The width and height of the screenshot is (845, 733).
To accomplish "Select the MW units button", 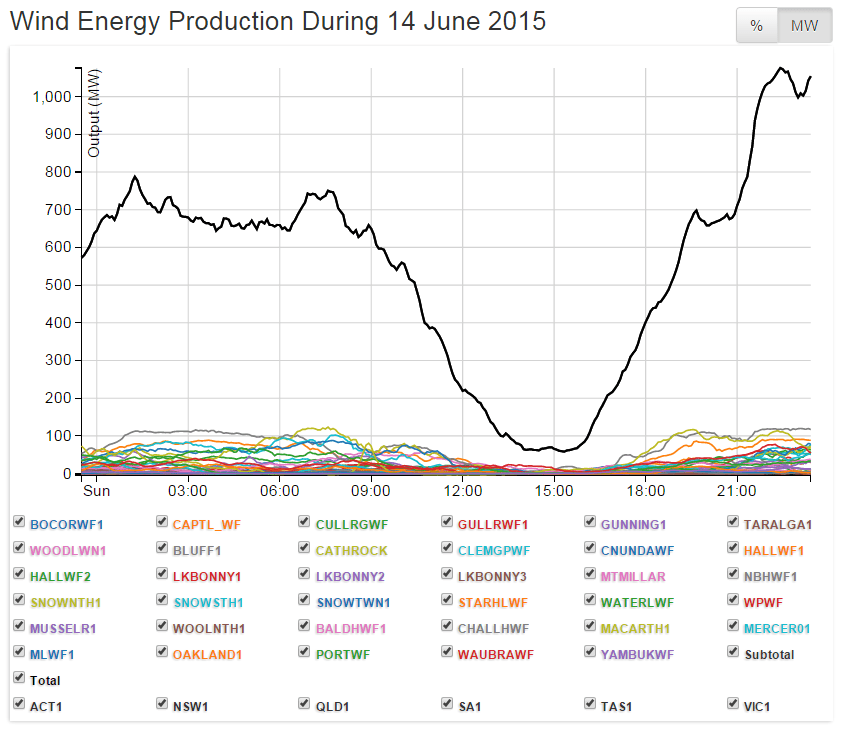I will [x=804, y=26].
